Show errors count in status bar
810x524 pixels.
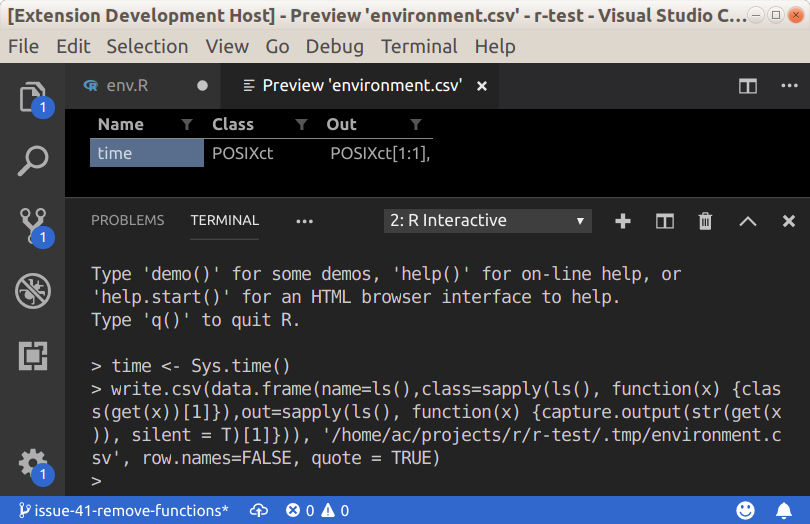300,511
